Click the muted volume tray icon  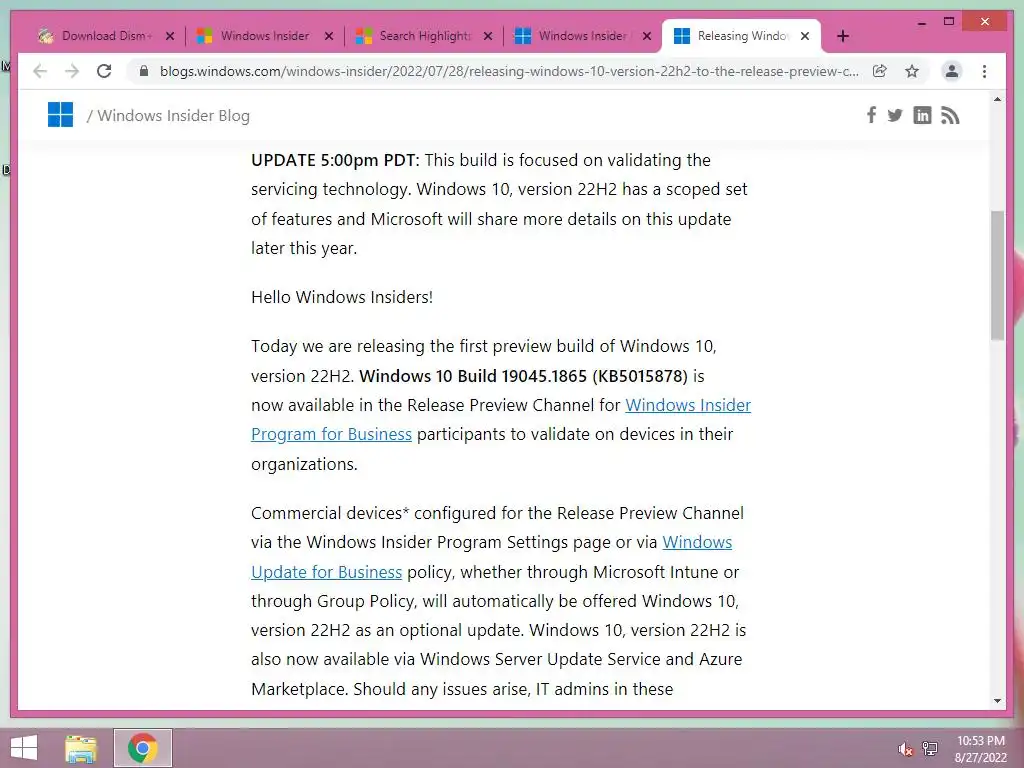coord(905,749)
